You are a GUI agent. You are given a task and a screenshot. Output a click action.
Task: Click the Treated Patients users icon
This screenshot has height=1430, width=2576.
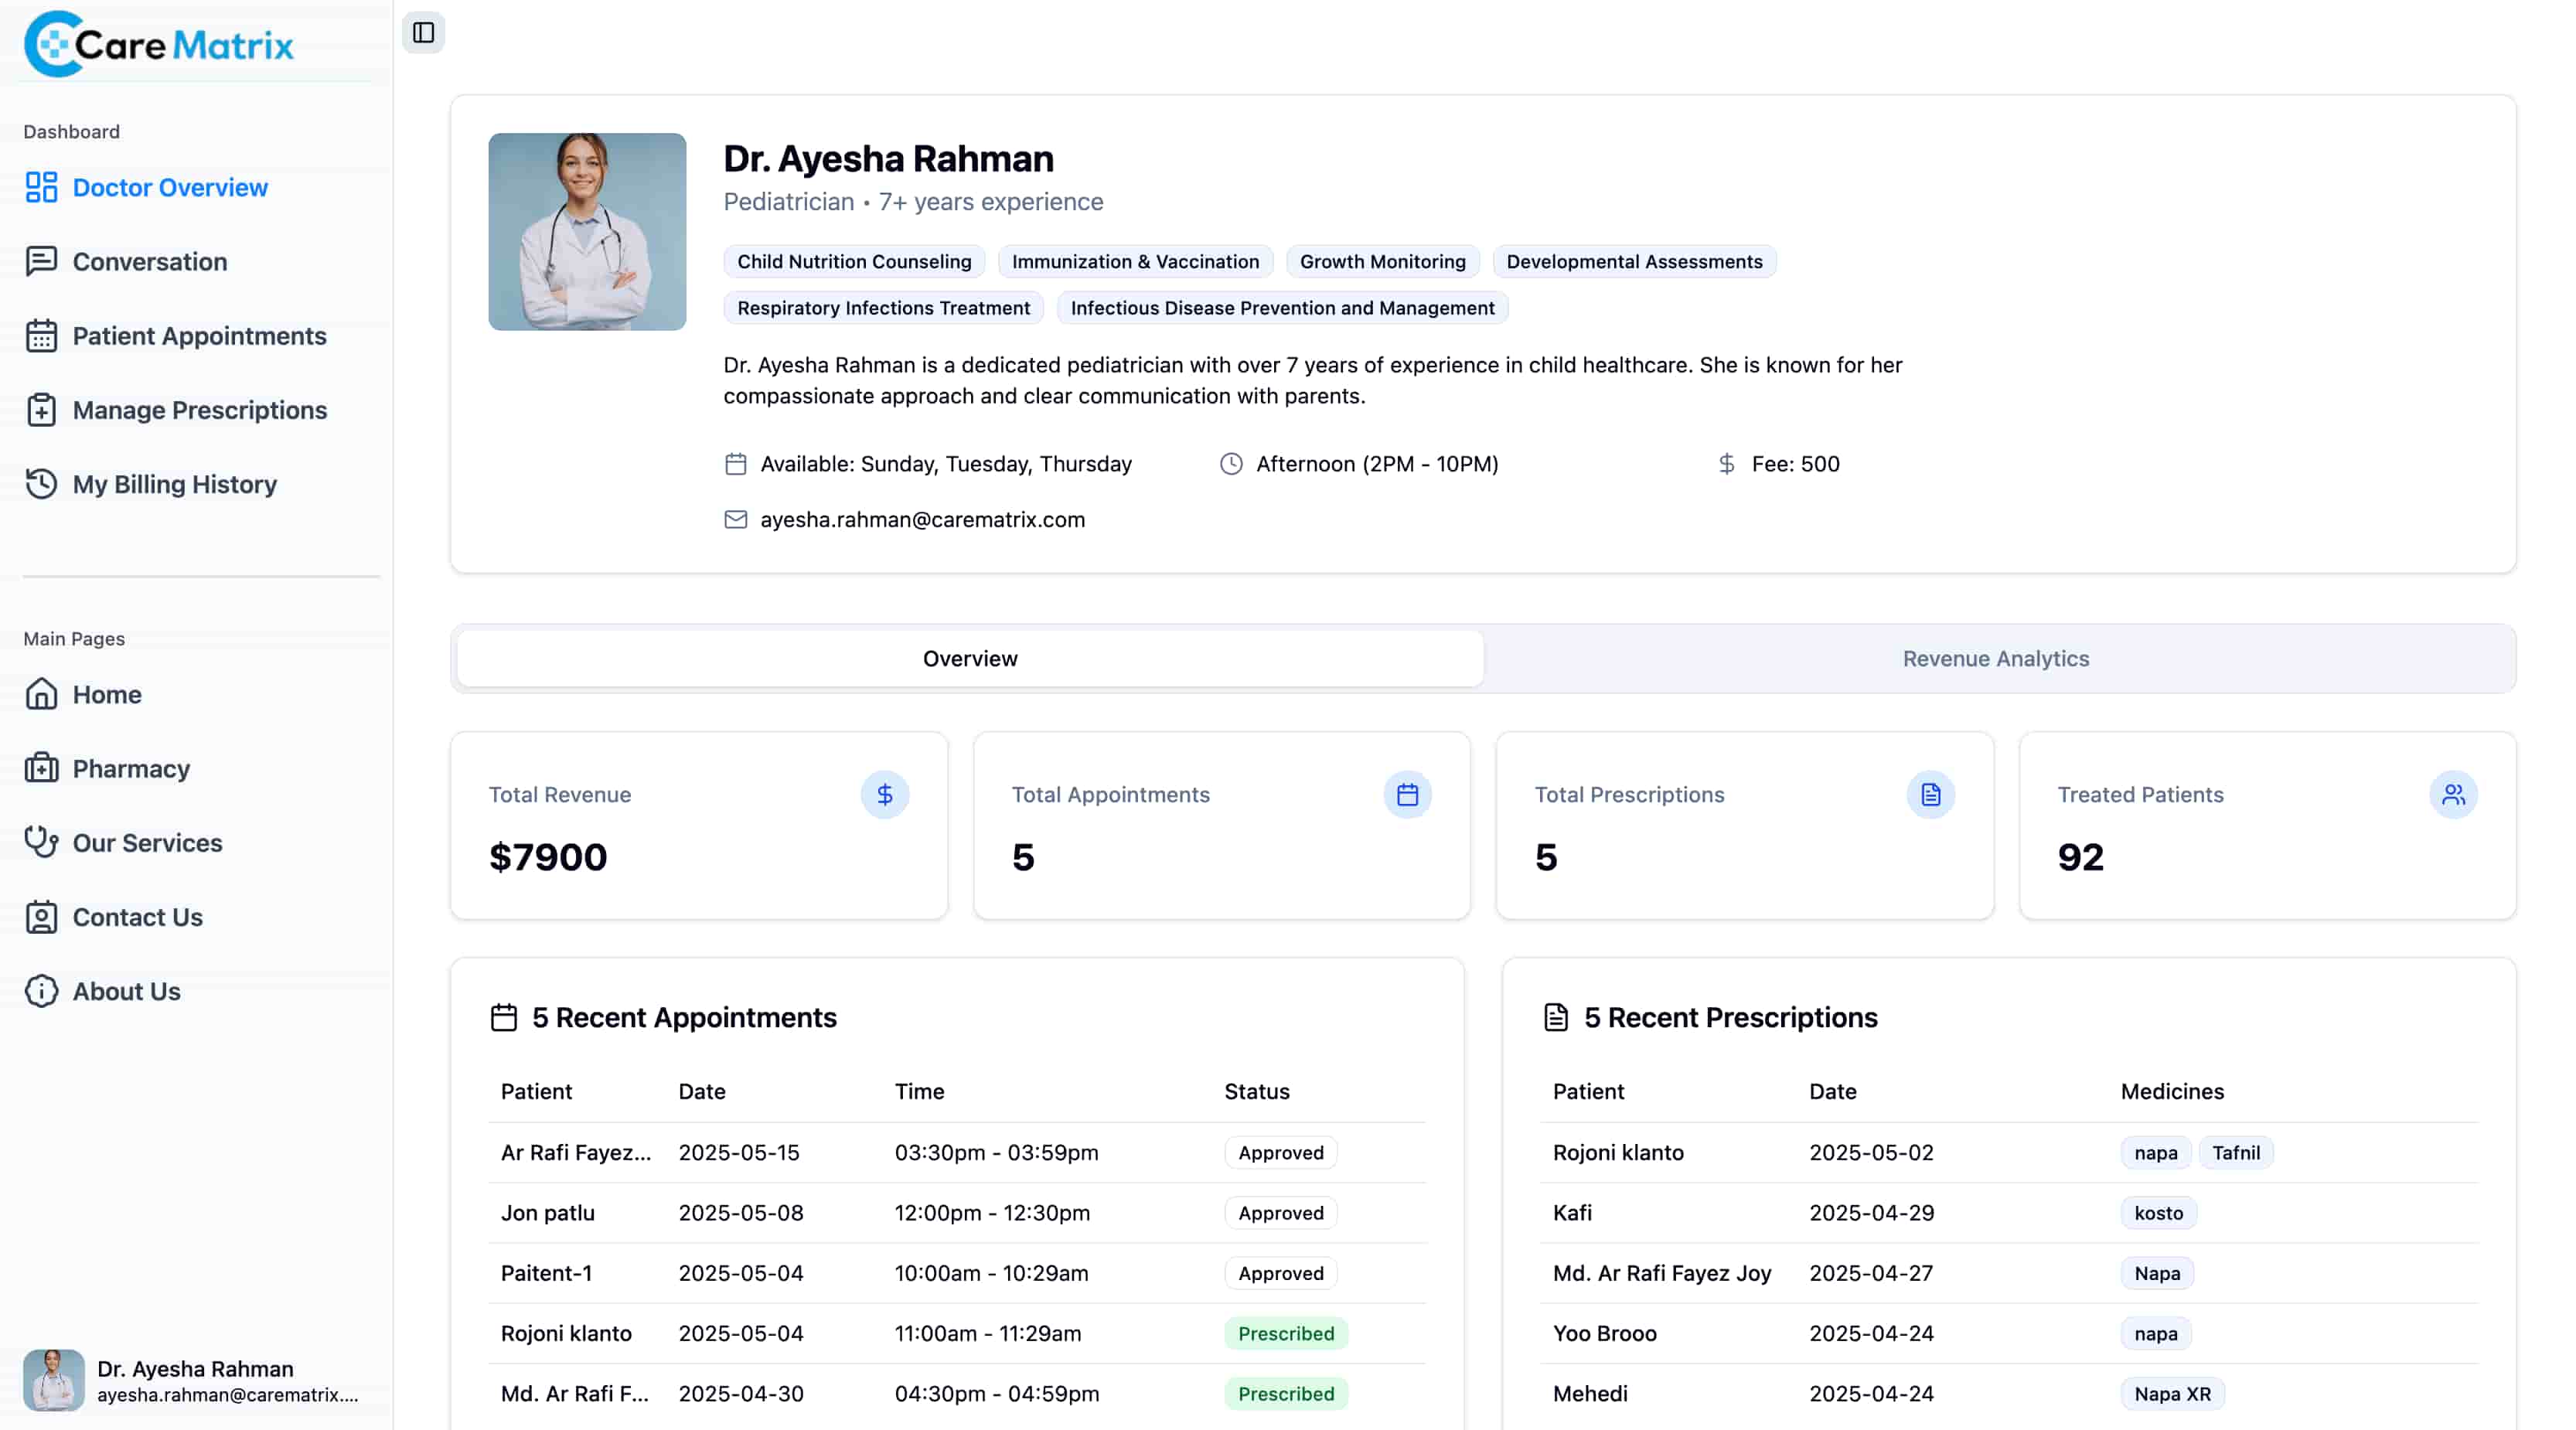pyautogui.click(x=2453, y=794)
